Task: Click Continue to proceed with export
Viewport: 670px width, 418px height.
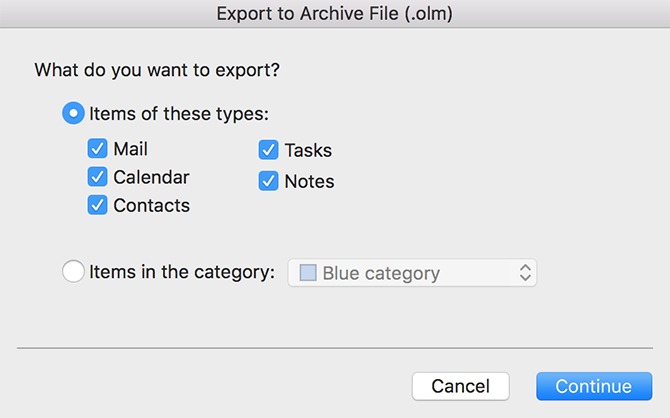Action: click(x=594, y=386)
